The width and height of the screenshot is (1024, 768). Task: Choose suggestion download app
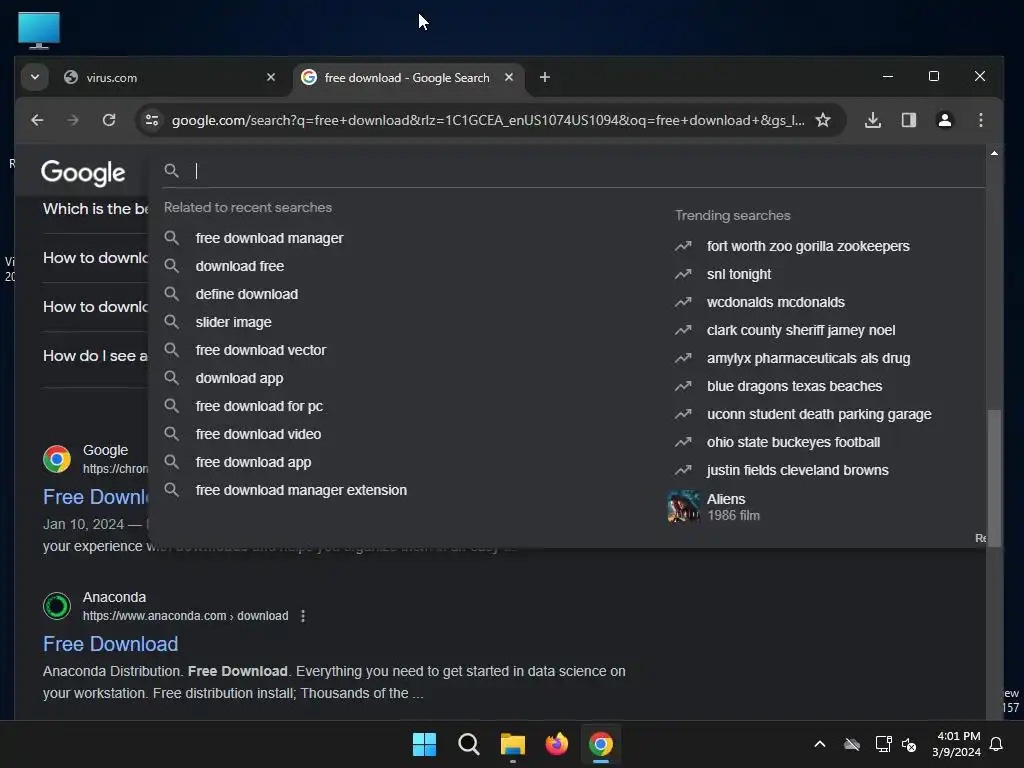[x=239, y=379]
